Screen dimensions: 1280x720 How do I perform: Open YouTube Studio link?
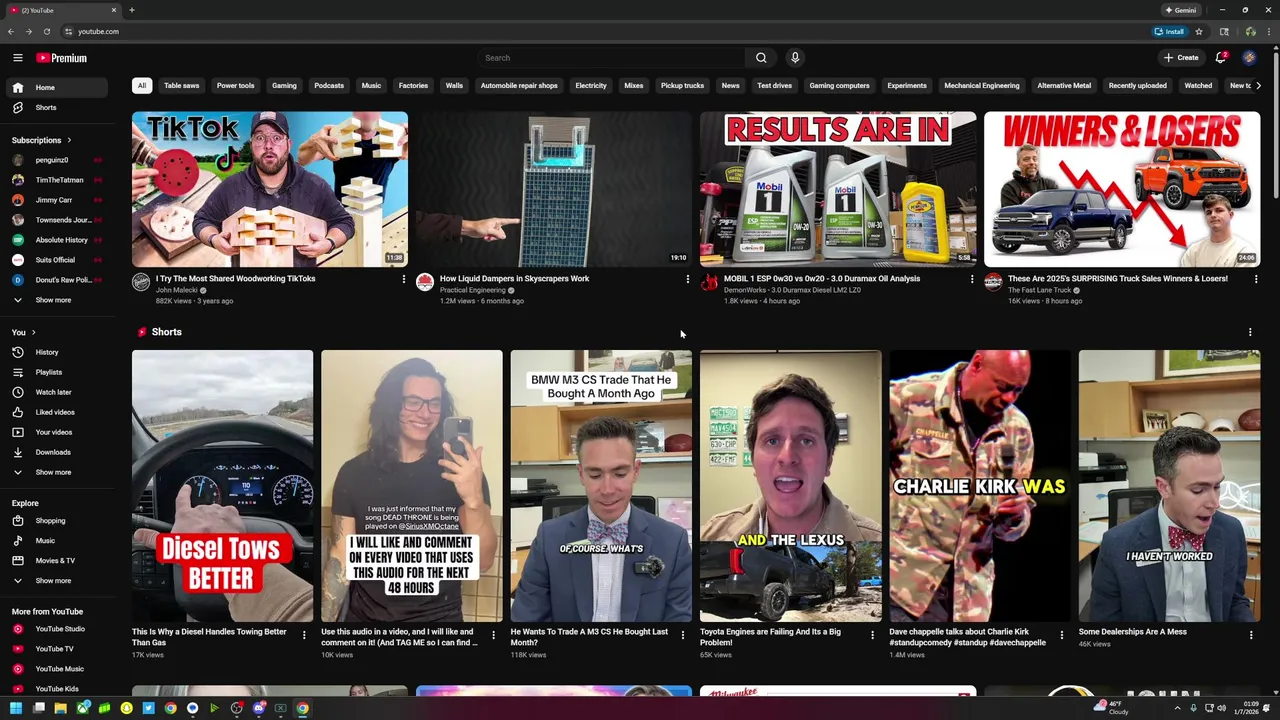point(56,629)
